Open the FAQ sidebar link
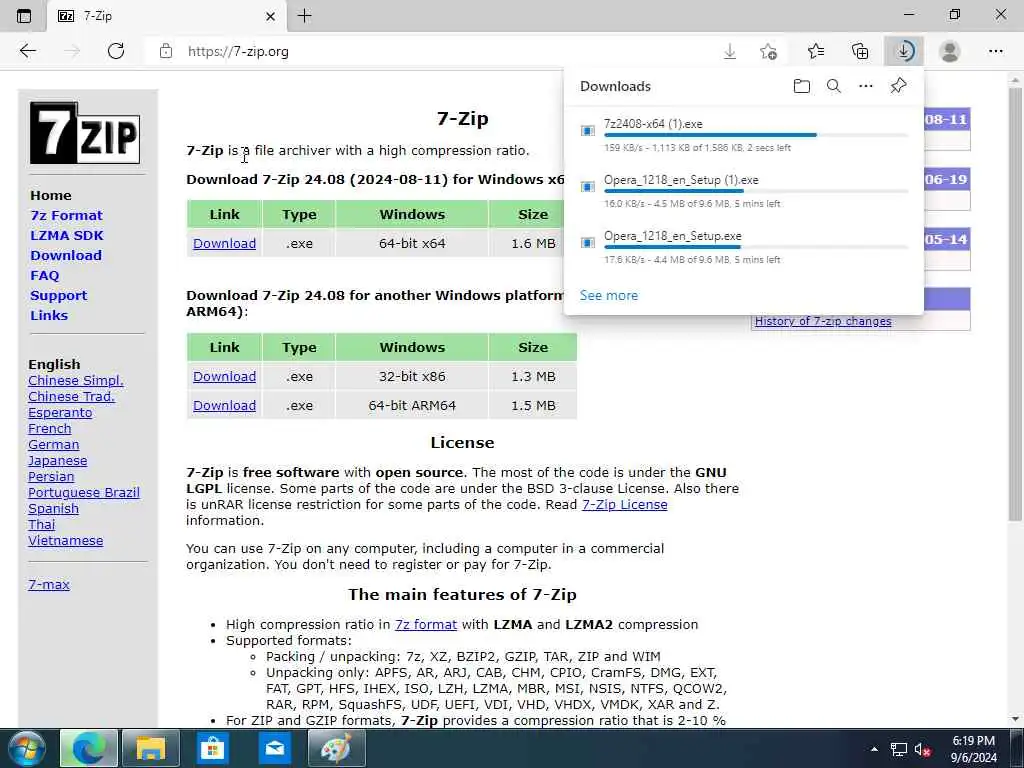The image size is (1024, 768). (44, 276)
